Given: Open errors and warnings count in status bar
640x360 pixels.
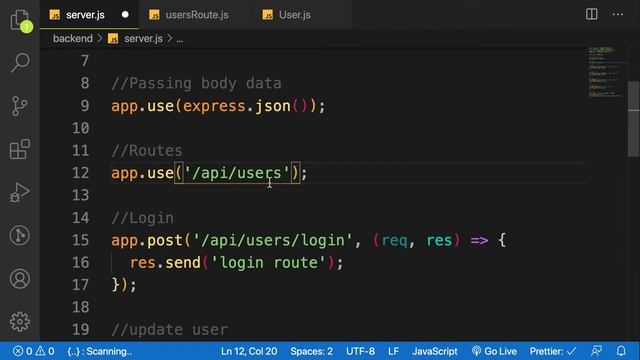Looking at the screenshot, I should 33,351.
